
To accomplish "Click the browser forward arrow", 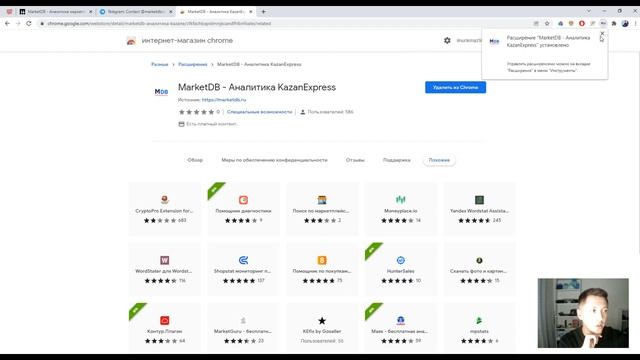I will pyautogui.click(x=18, y=24).
